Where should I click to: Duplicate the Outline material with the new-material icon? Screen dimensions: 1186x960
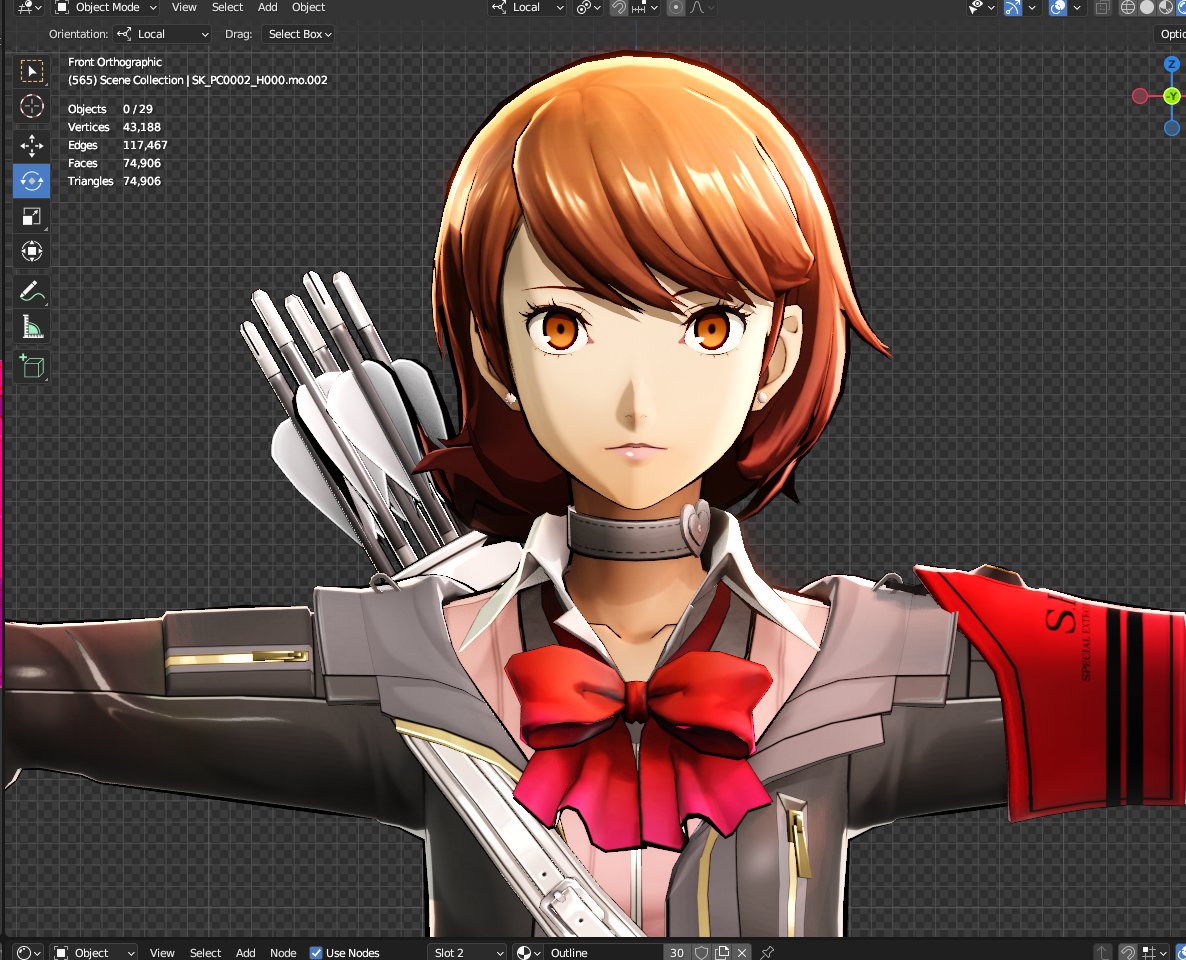click(x=722, y=952)
